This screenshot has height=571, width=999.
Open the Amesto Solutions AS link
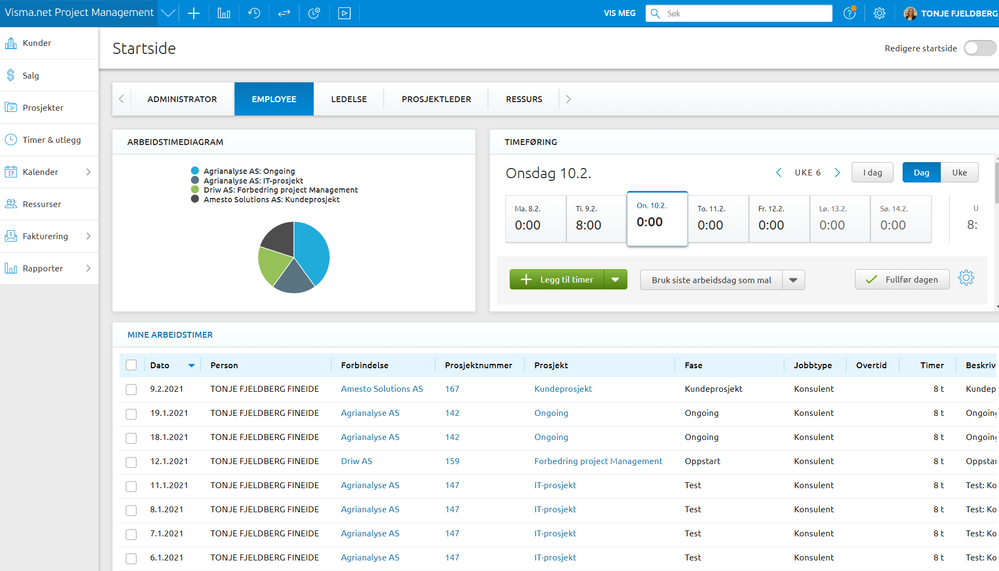382,389
